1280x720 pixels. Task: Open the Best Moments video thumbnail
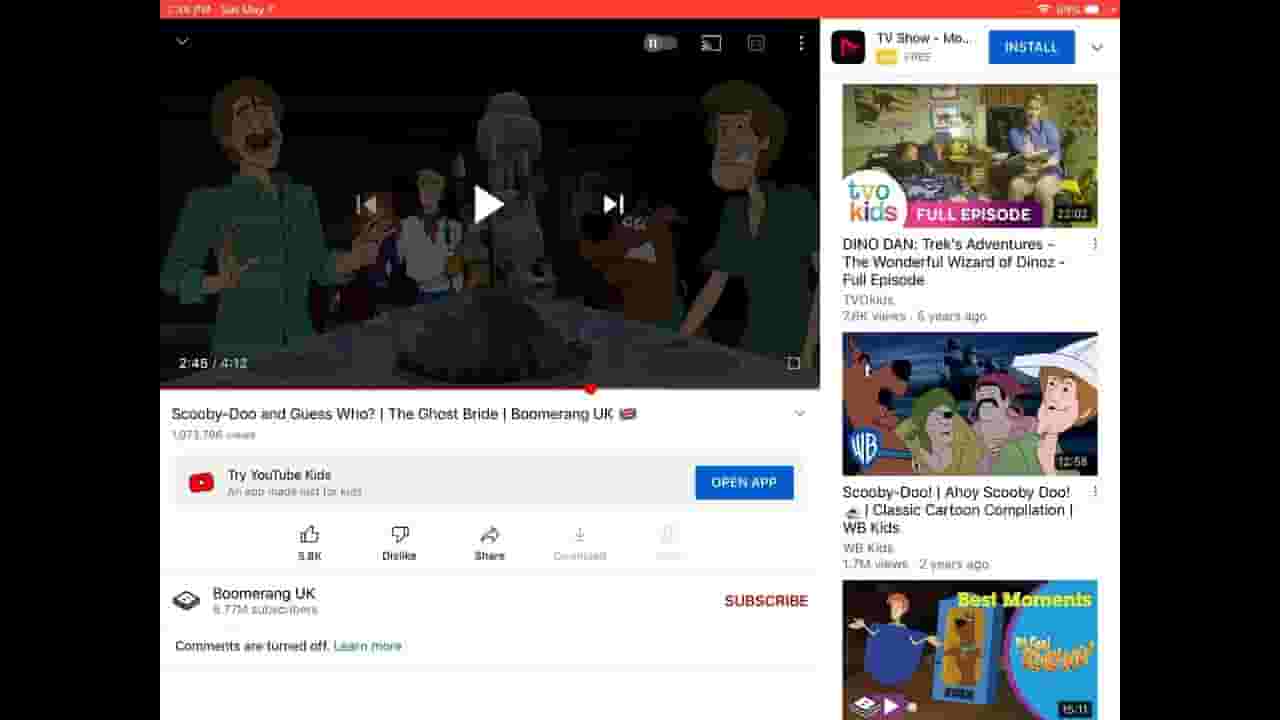coord(969,650)
